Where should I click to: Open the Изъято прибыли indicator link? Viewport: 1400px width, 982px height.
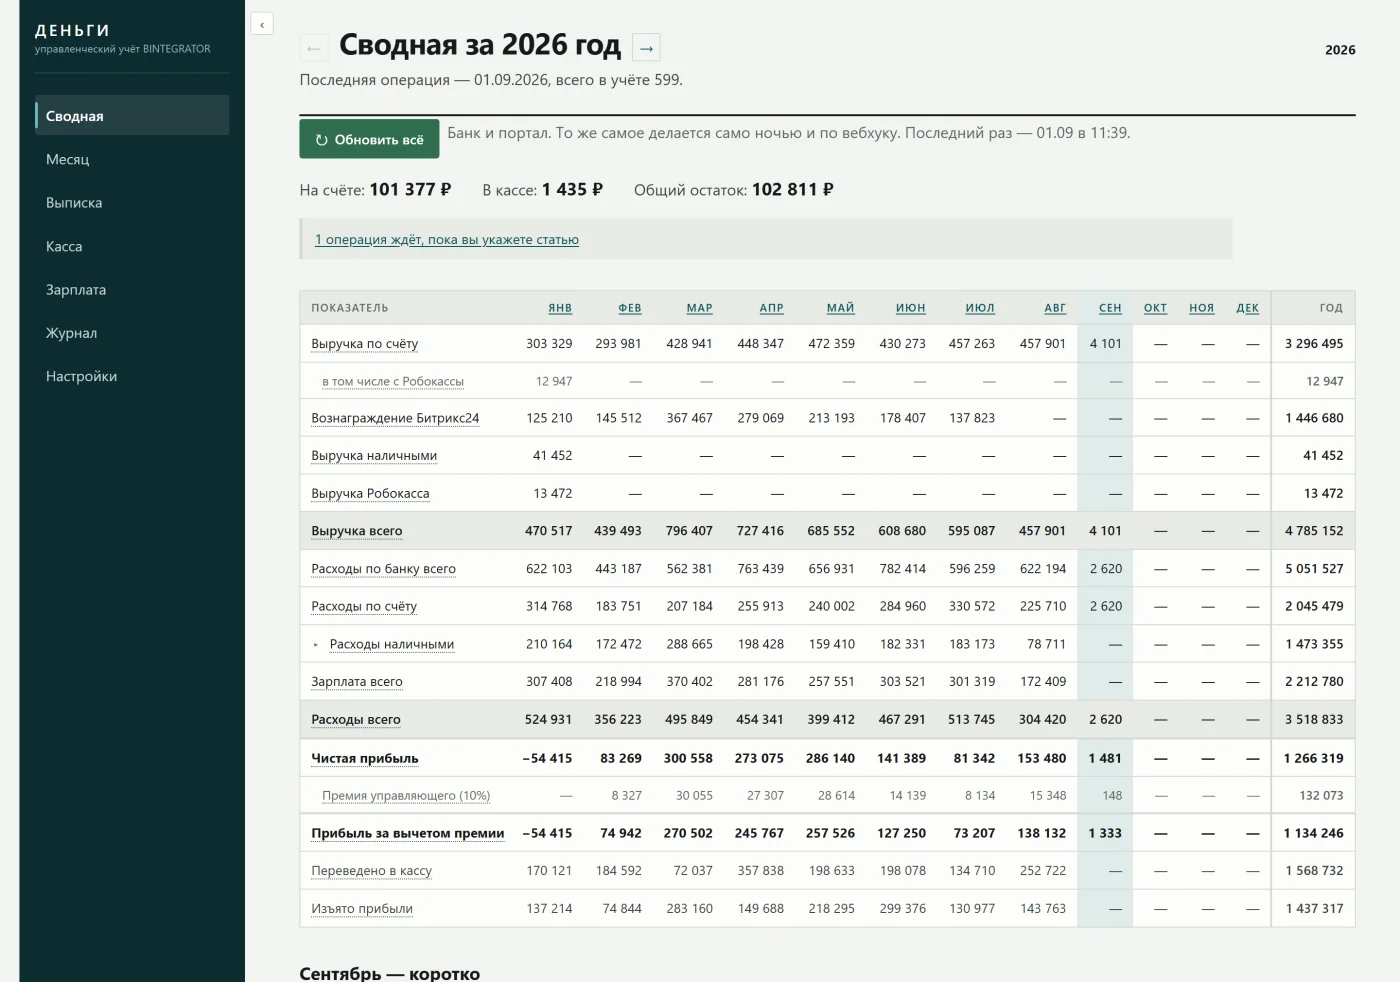pyautogui.click(x=362, y=909)
